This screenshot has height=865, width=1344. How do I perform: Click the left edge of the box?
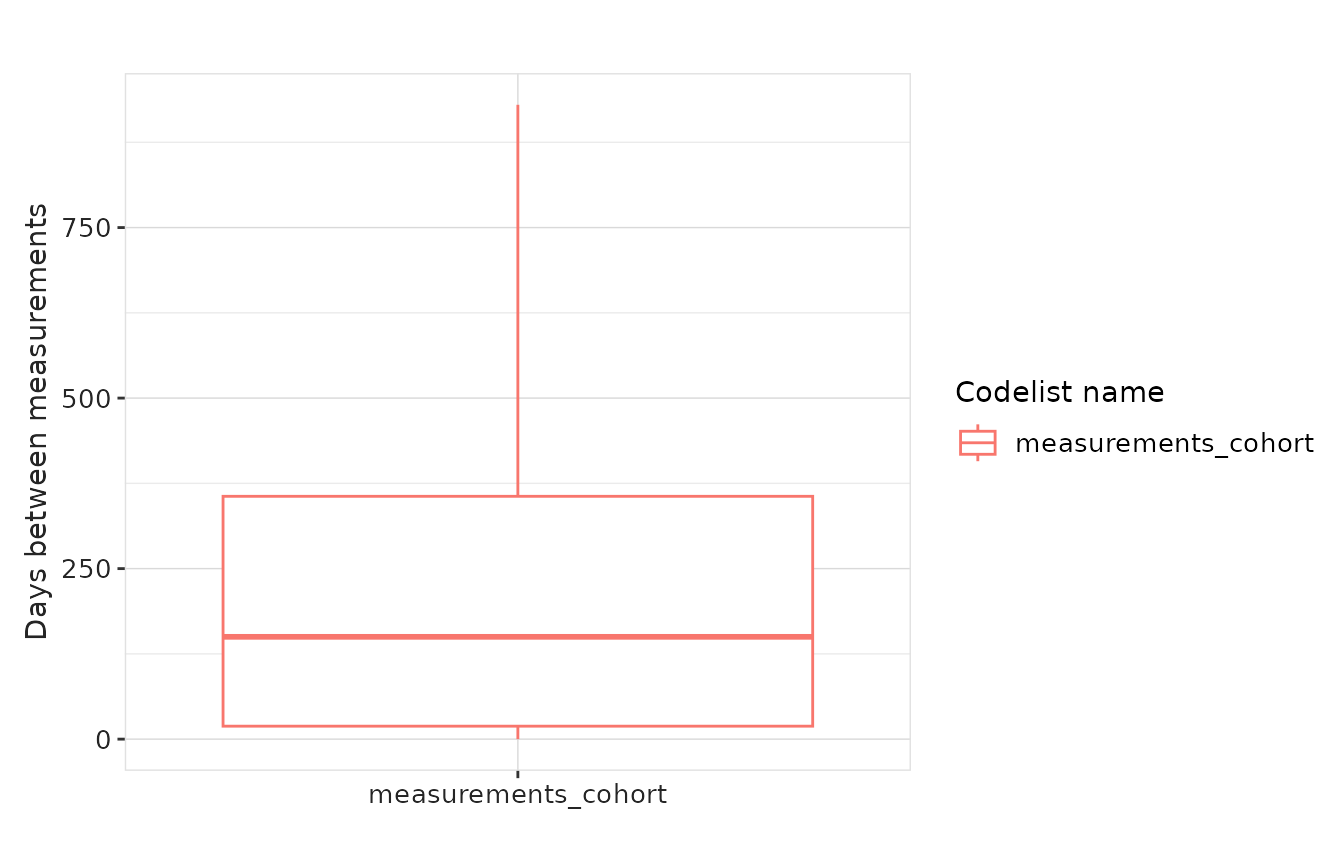coord(223,610)
